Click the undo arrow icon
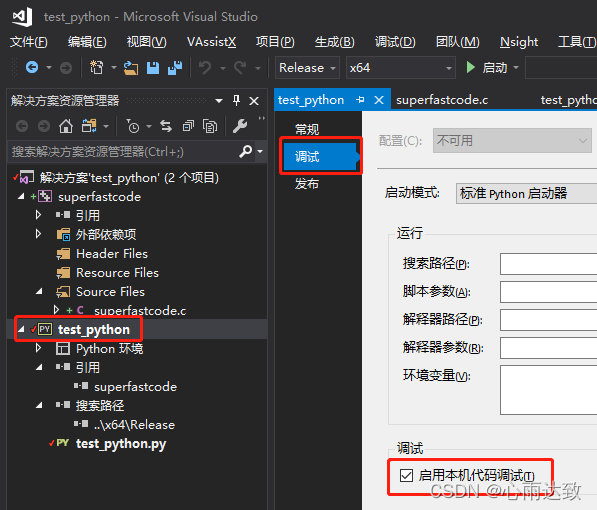This screenshot has width=597, height=510. coord(205,68)
